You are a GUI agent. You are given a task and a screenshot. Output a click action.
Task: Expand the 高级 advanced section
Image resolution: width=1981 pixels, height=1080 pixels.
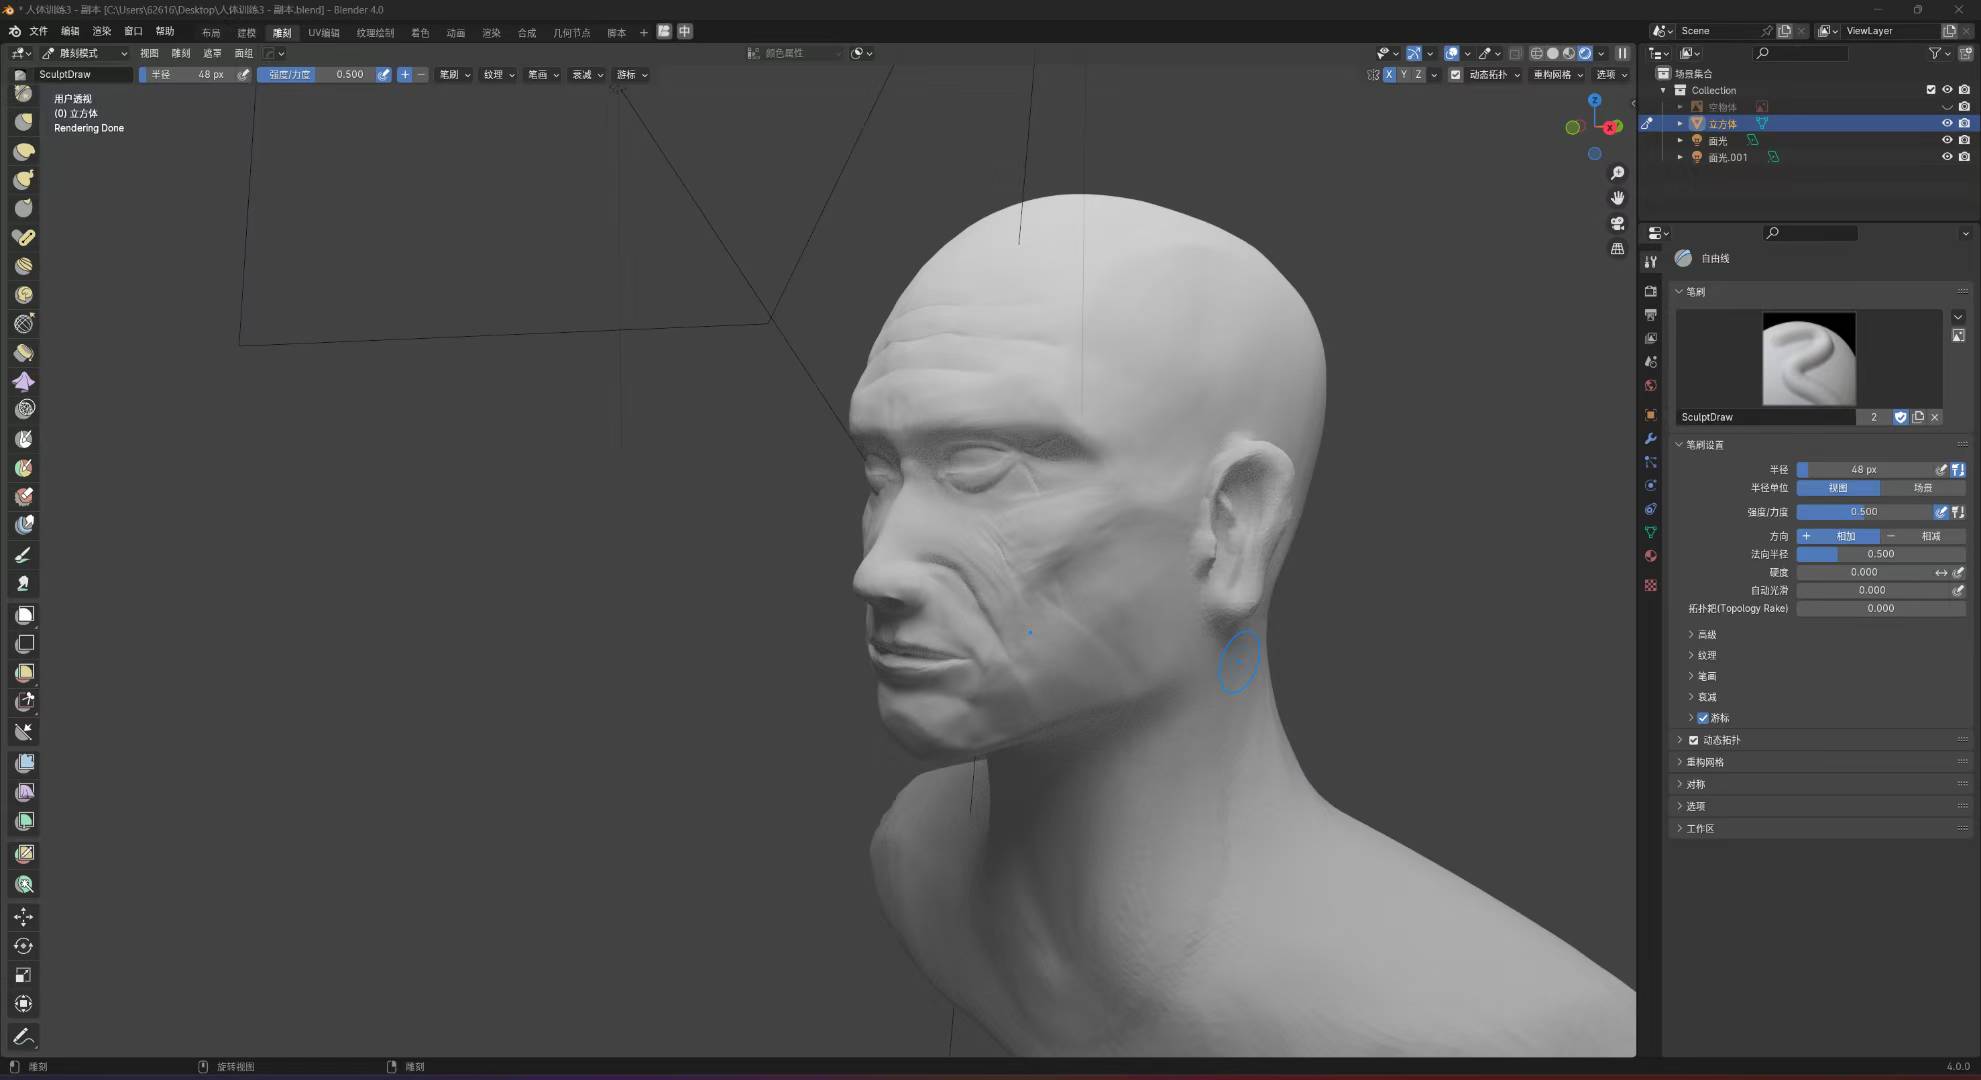(1706, 635)
